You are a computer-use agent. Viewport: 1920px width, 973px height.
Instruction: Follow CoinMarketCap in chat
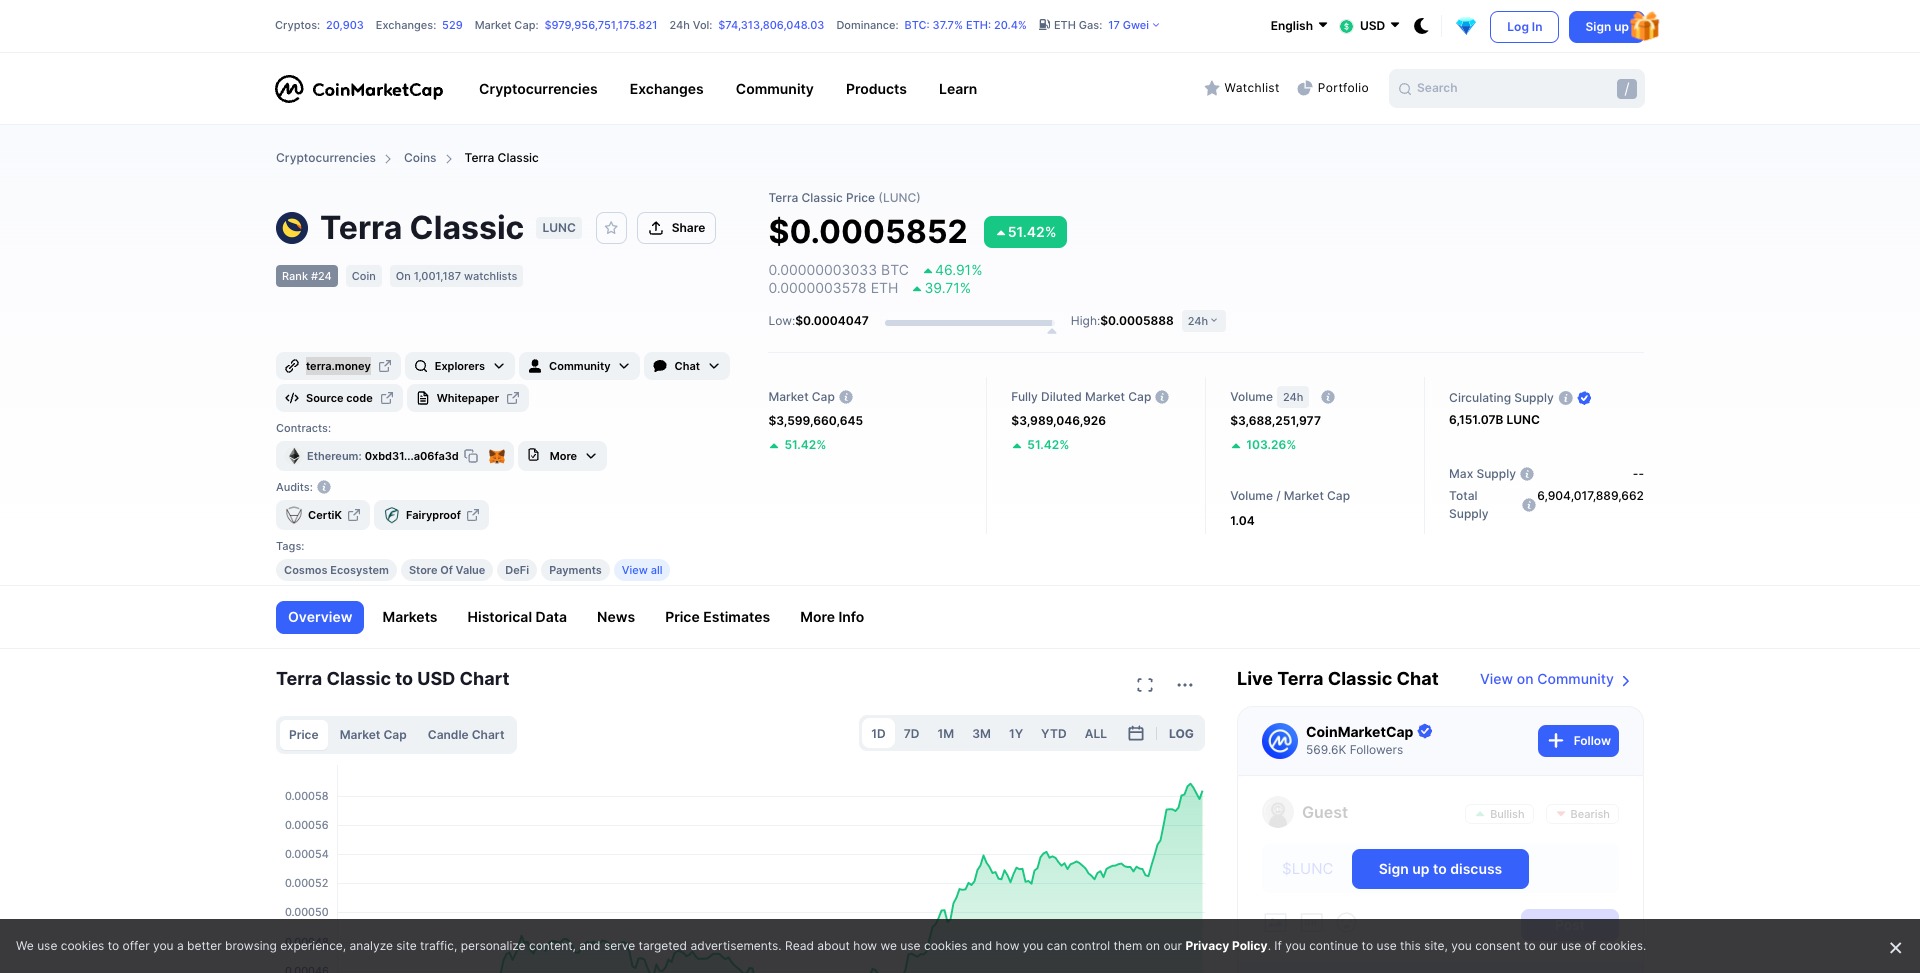coord(1578,741)
